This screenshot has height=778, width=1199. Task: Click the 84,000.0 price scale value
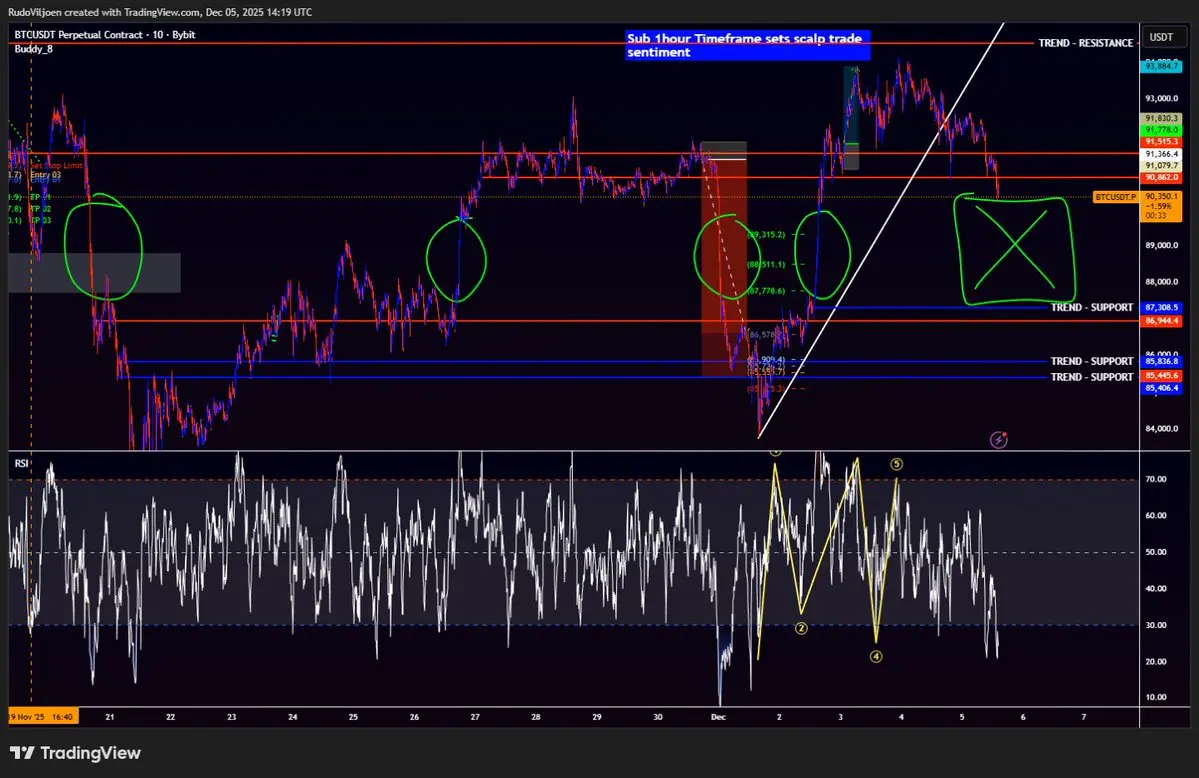[1162, 428]
